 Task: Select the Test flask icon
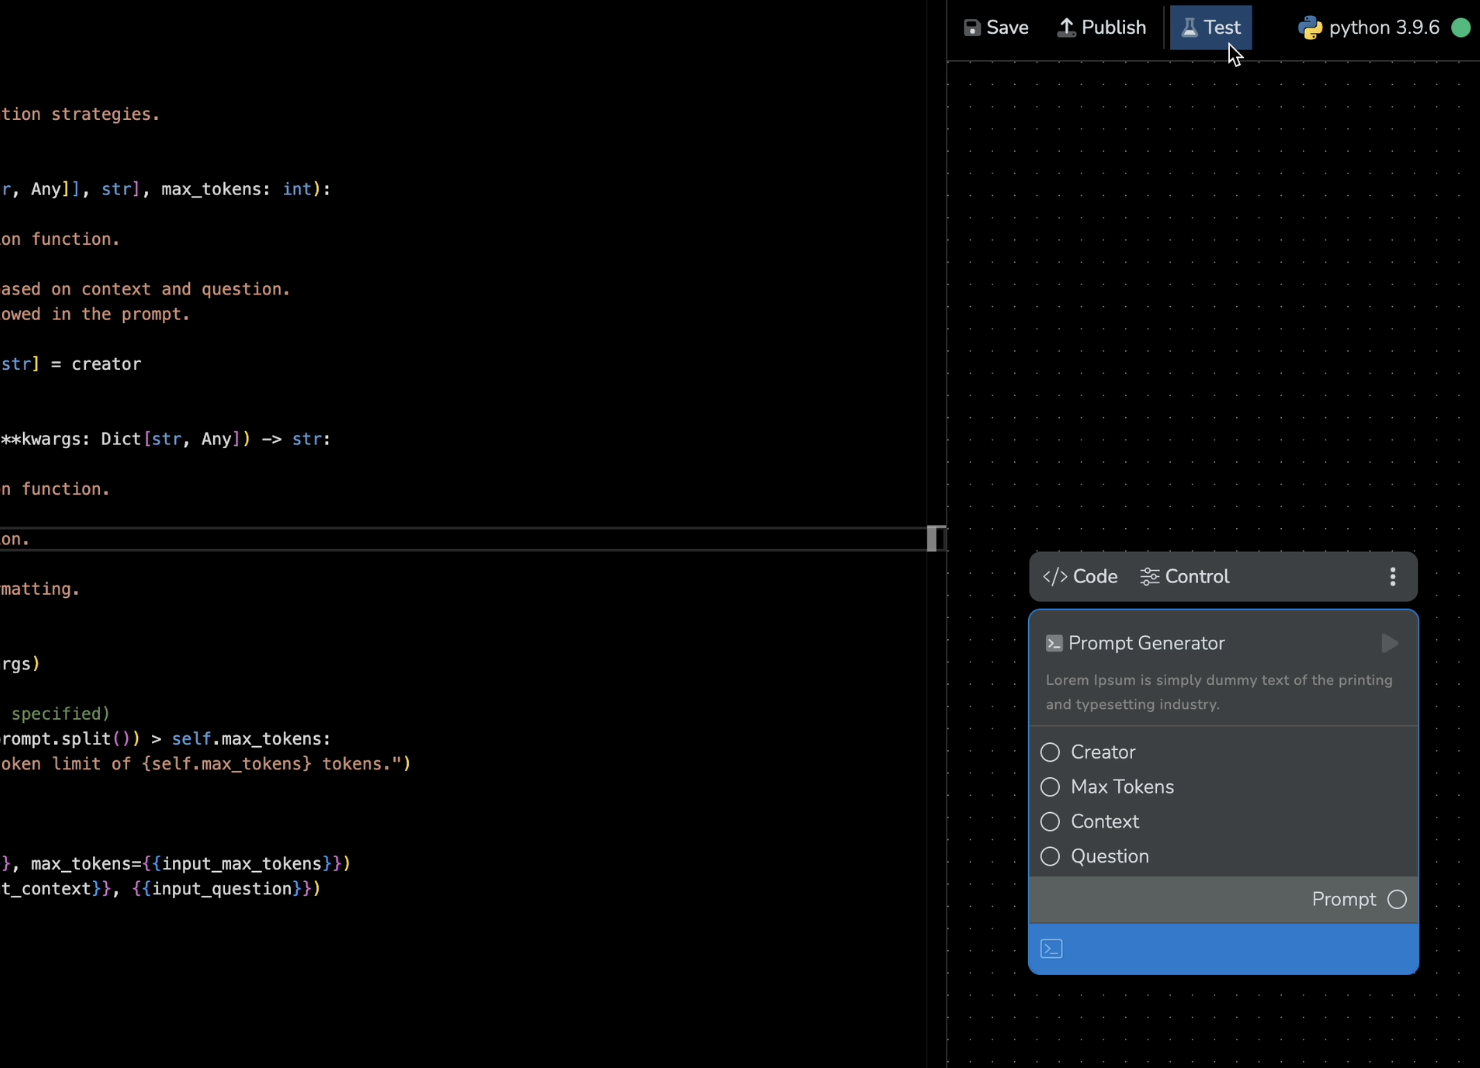(1189, 27)
